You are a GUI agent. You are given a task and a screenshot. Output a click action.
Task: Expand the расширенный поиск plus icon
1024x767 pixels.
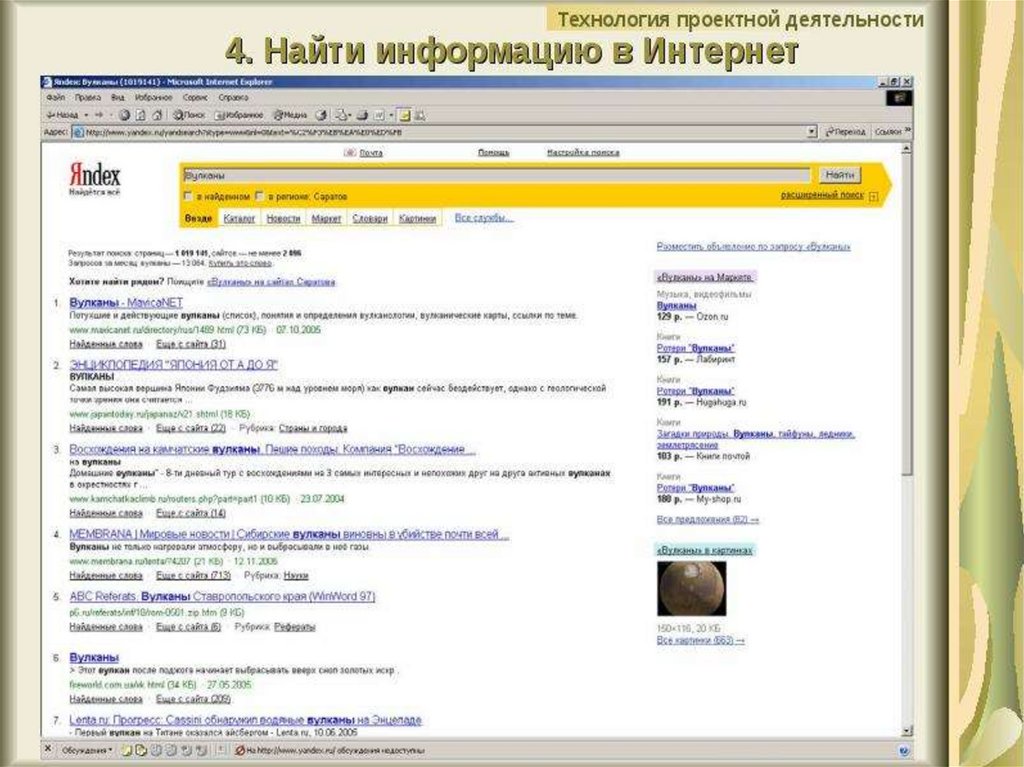click(x=873, y=197)
